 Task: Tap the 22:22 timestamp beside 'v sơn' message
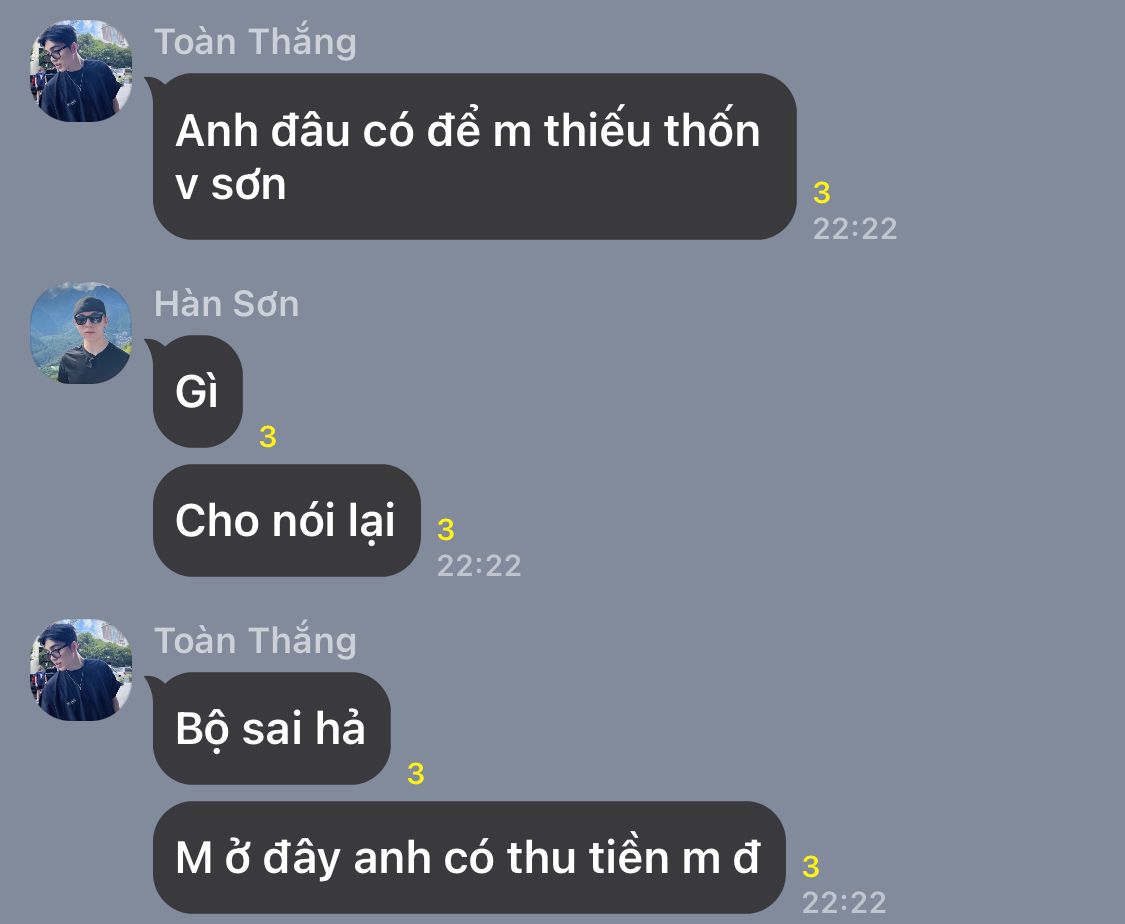click(x=855, y=229)
